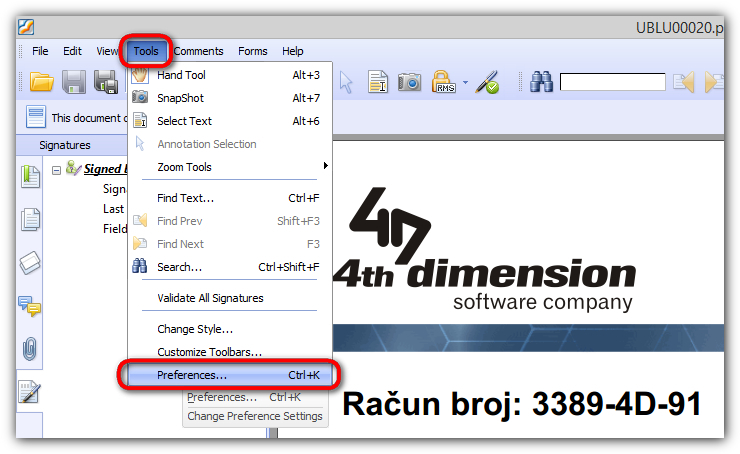Open the Forms menu
Image resolution: width=740 pixels, height=454 pixels.
tap(252, 51)
